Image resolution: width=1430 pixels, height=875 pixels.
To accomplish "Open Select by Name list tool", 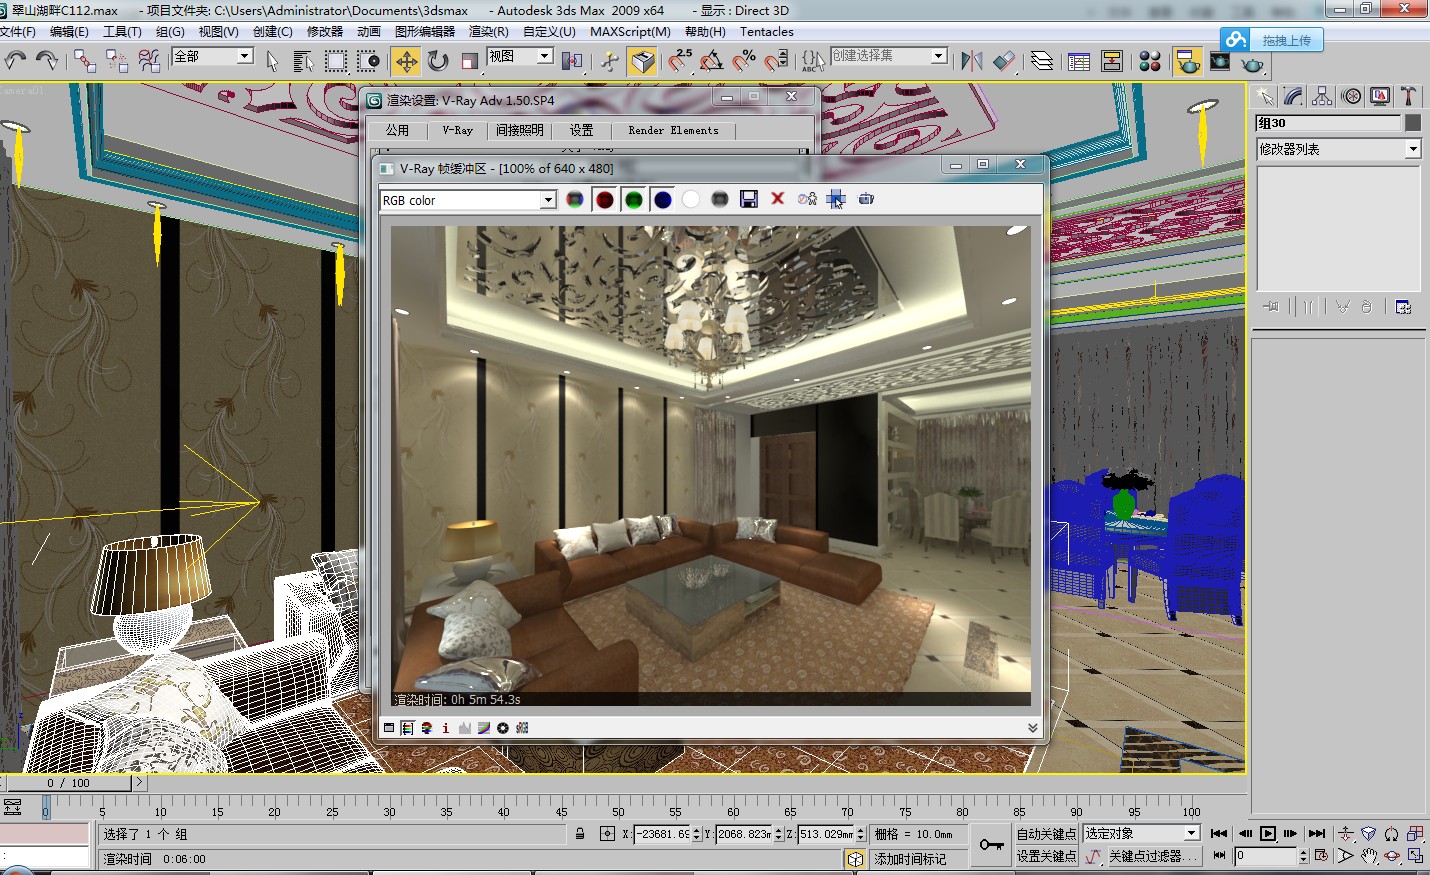I will point(303,61).
